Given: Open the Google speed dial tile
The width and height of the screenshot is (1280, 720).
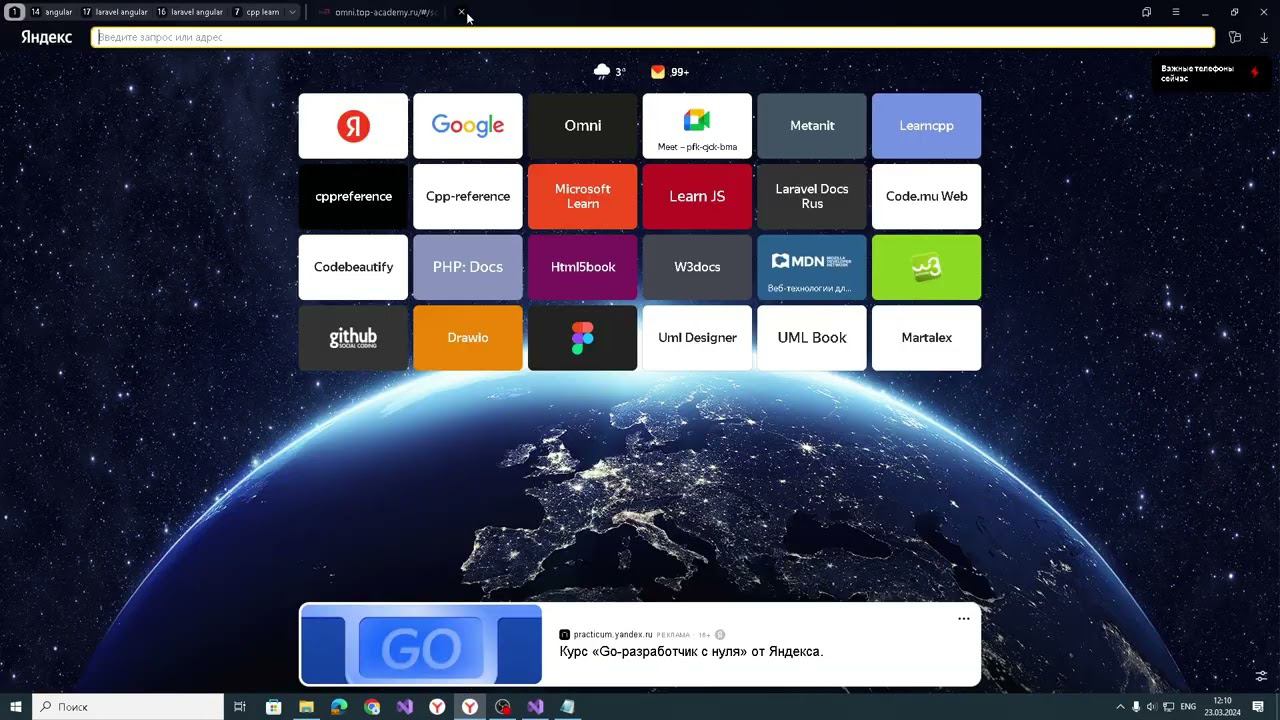Looking at the screenshot, I should [x=468, y=126].
